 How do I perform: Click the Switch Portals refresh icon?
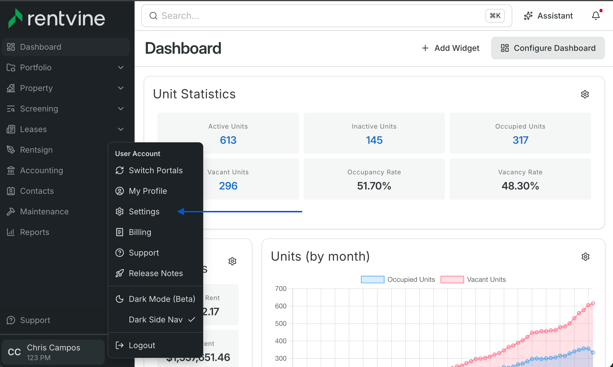120,170
